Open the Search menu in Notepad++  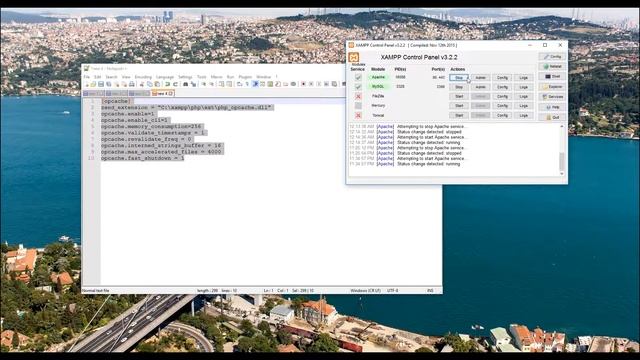111,77
